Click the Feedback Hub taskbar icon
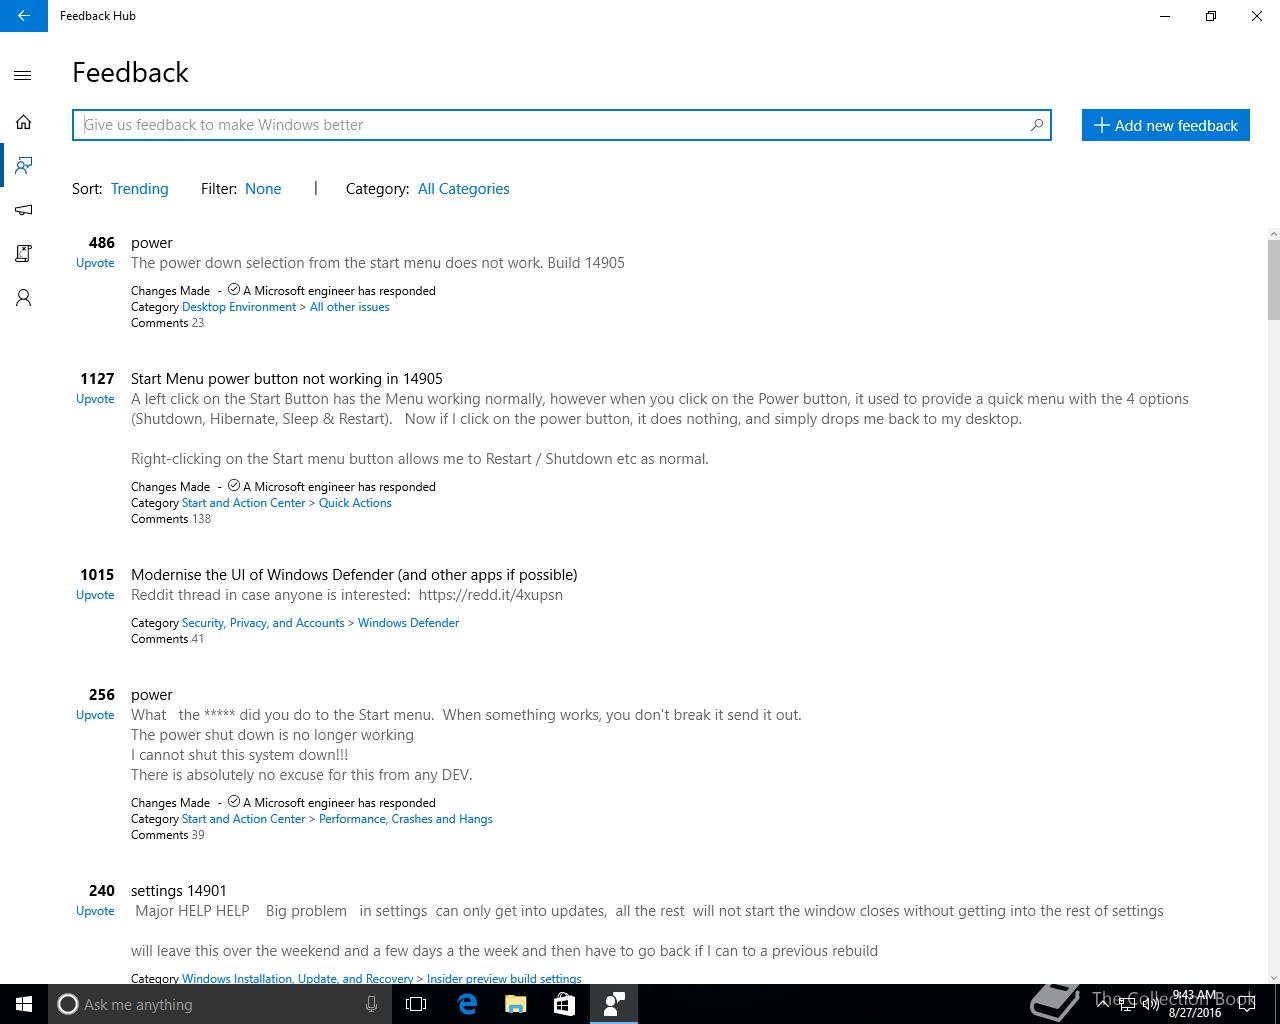The height and width of the screenshot is (1024, 1280). click(x=613, y=1004)
